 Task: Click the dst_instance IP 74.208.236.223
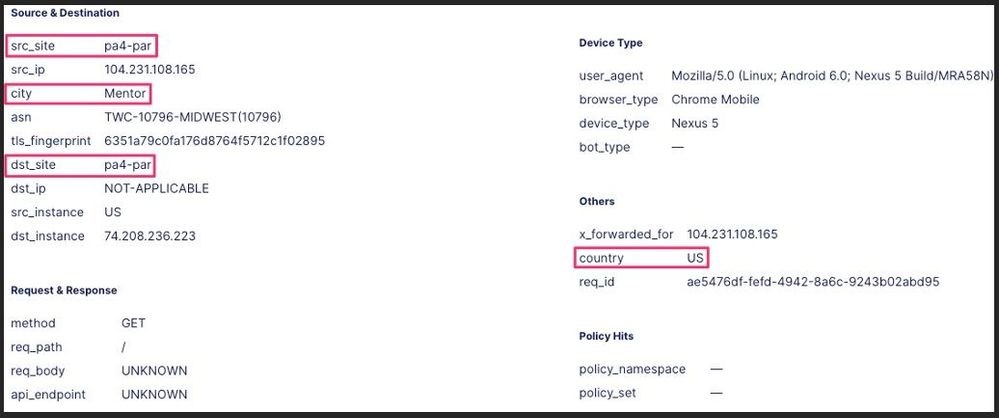point(150,236)
